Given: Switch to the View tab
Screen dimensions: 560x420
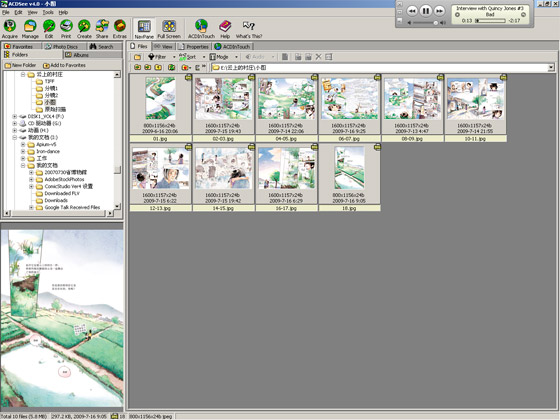Looking at the screenshot, I should coord(164,46).
